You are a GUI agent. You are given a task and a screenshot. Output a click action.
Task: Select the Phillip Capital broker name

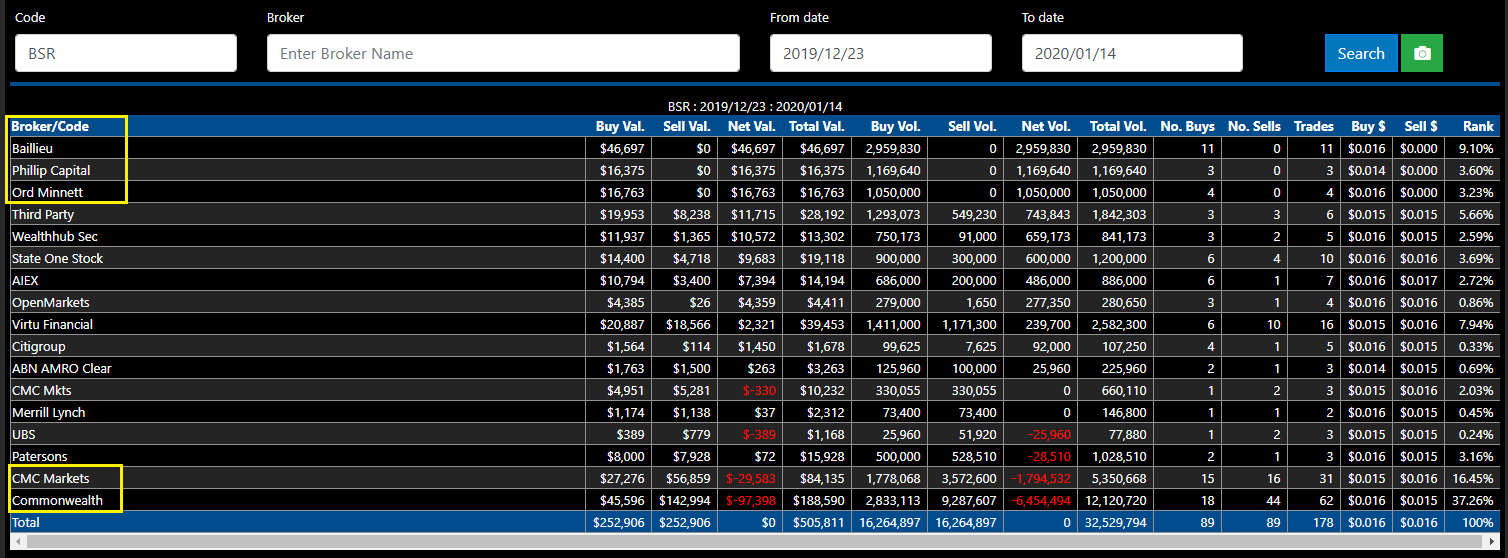51,170
